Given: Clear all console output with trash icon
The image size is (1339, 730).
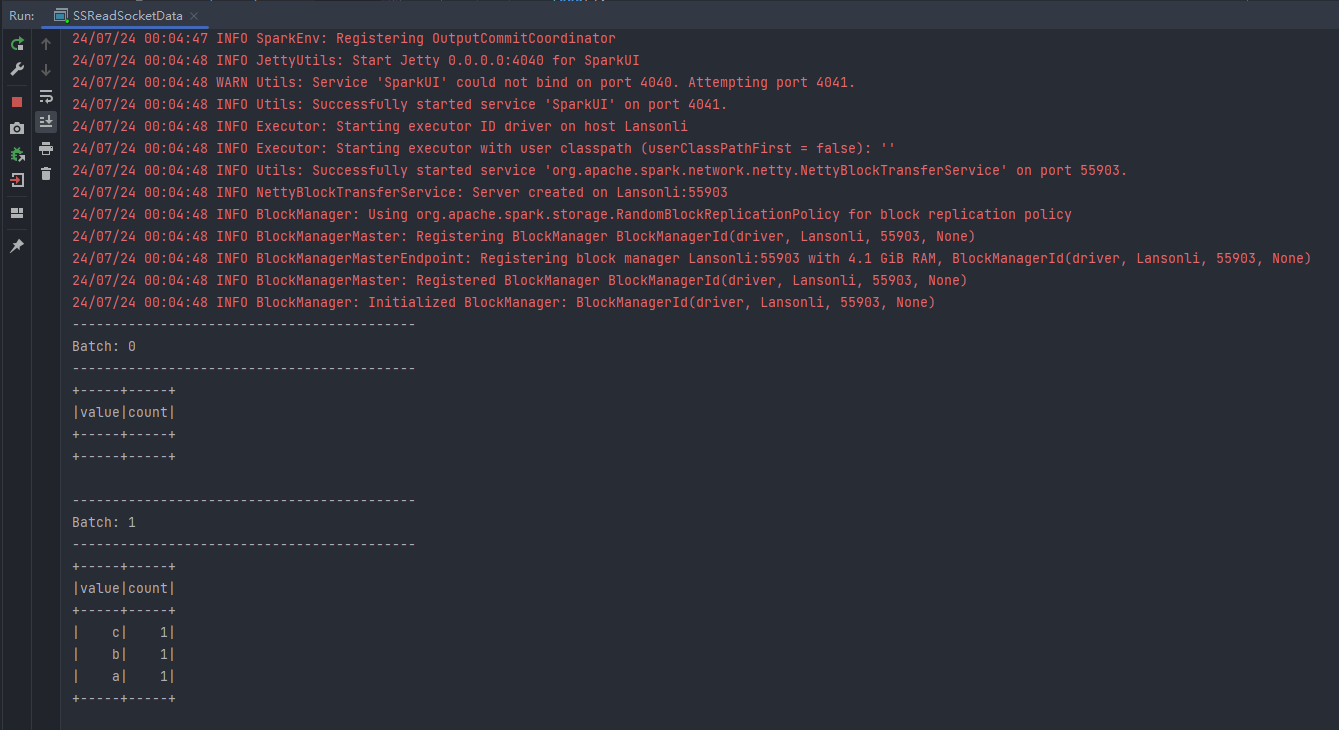Looking at the screenshot, I should (x=46, y=174).
